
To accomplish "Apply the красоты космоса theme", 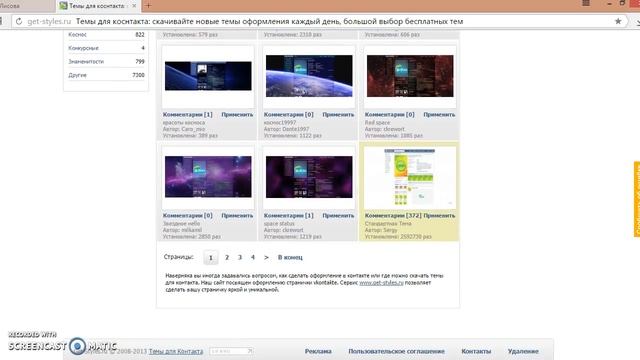I will click(237, 115).
